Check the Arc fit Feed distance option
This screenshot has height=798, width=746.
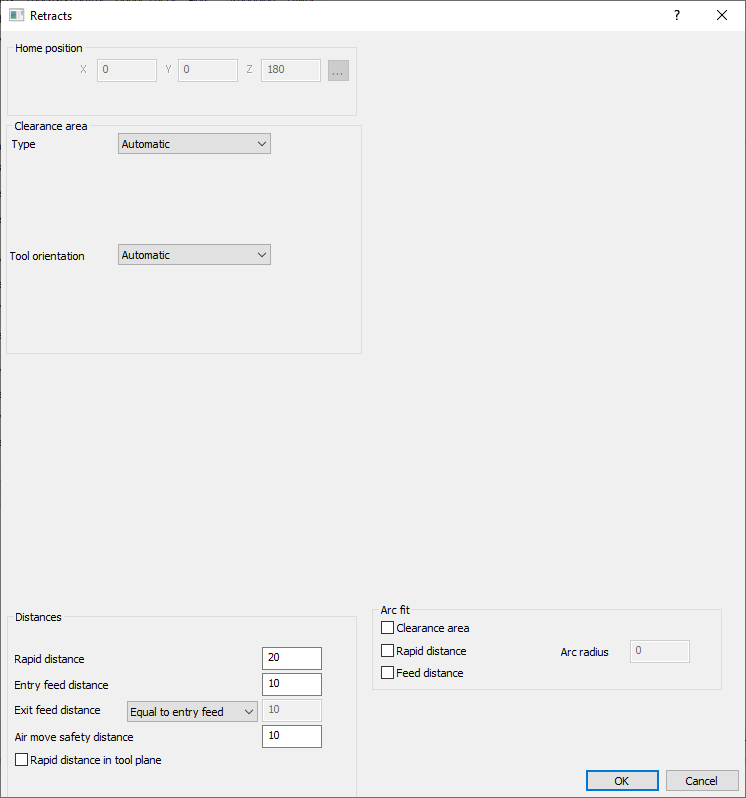(x=388, y=673)
